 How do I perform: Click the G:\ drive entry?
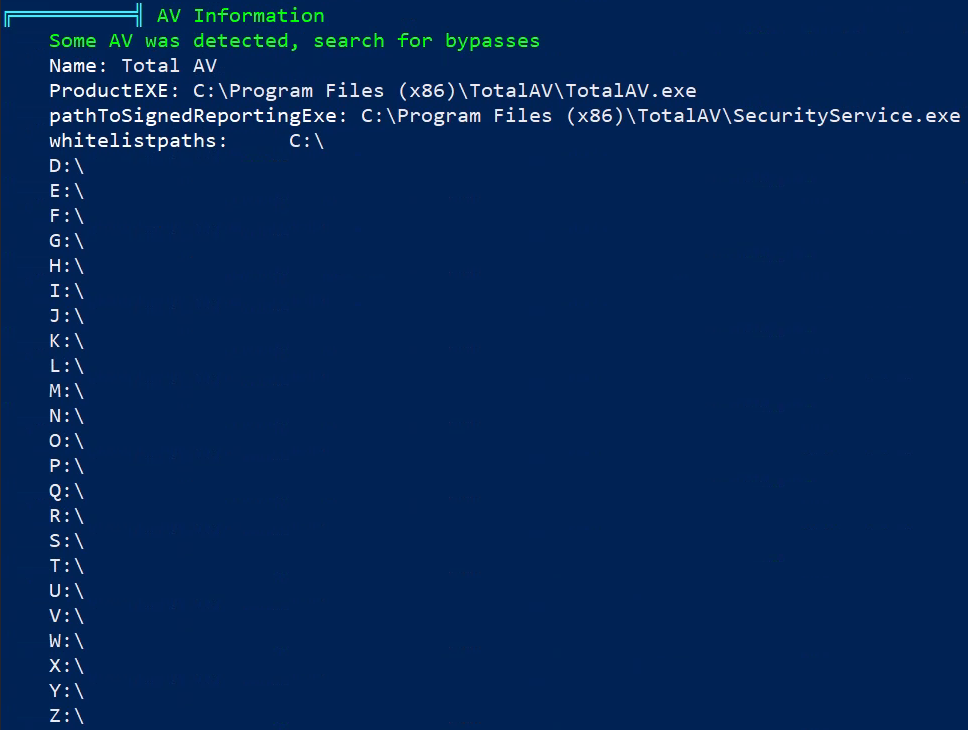tap(66, 241)
